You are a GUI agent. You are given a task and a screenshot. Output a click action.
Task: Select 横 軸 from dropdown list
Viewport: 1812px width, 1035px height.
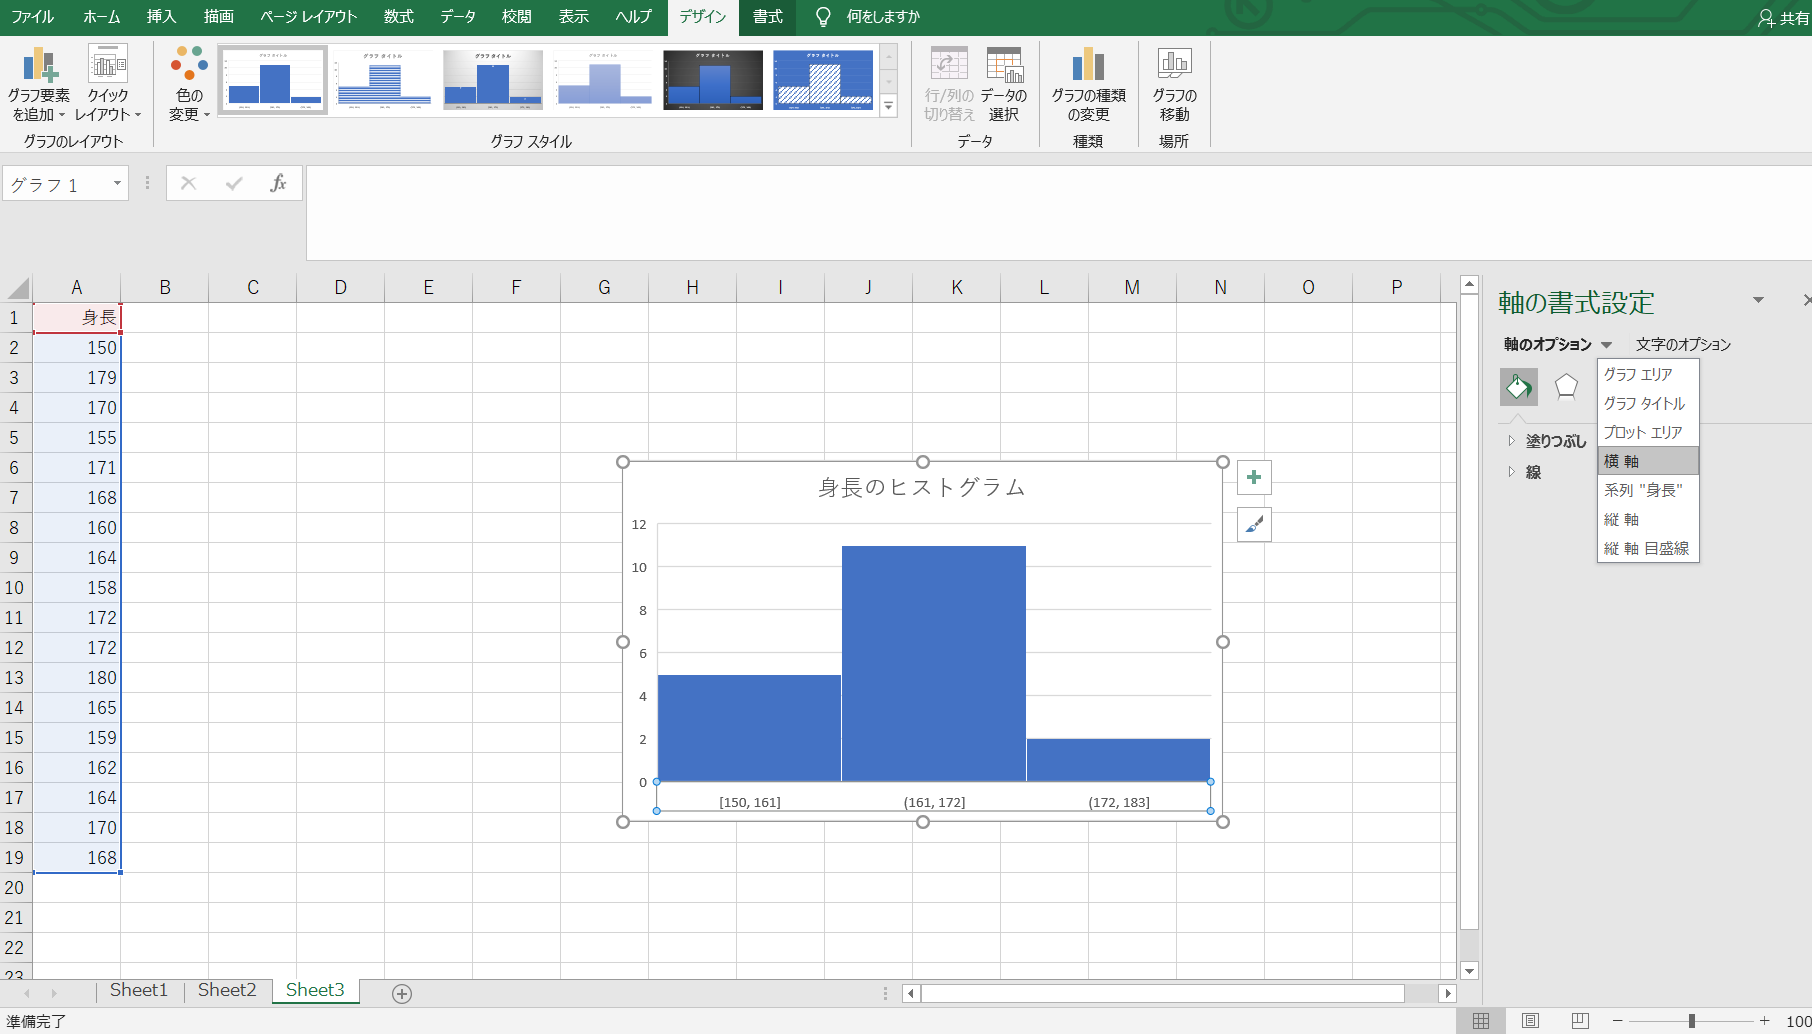[x=1648, y=461]
